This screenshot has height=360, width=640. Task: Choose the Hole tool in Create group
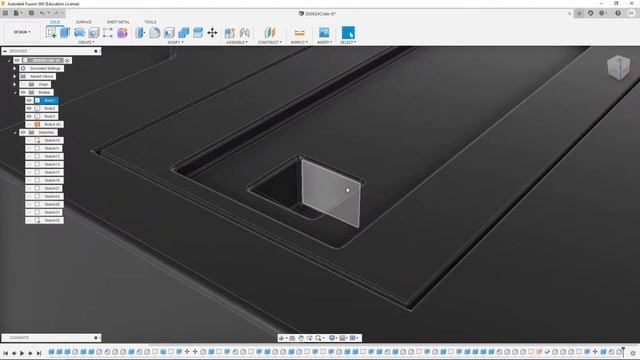[94, 33]
